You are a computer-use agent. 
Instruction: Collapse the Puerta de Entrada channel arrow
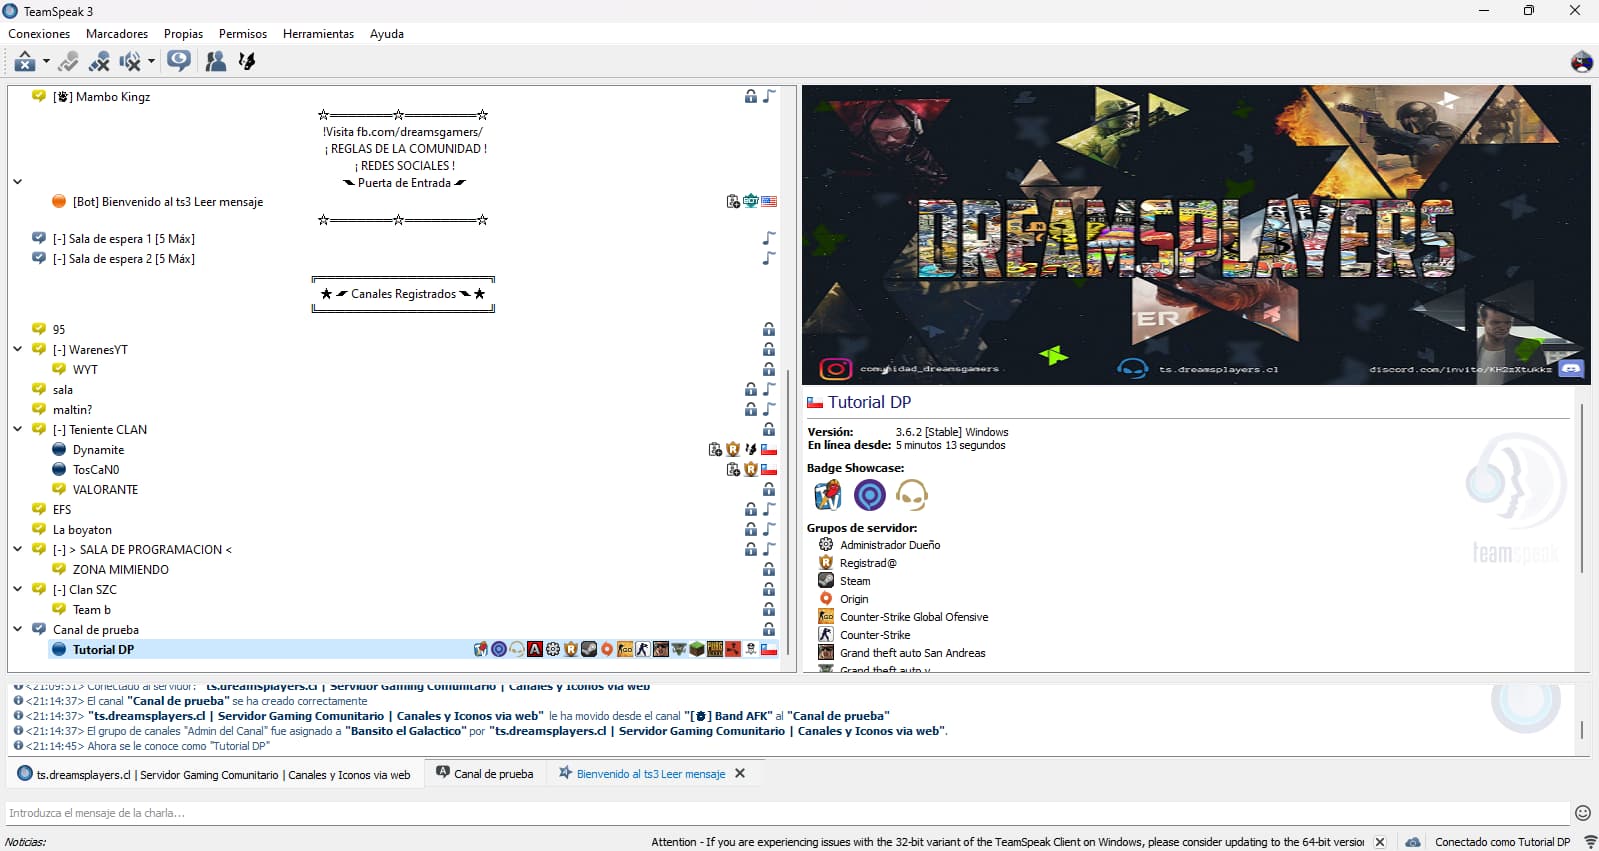[x=17, y=182]
